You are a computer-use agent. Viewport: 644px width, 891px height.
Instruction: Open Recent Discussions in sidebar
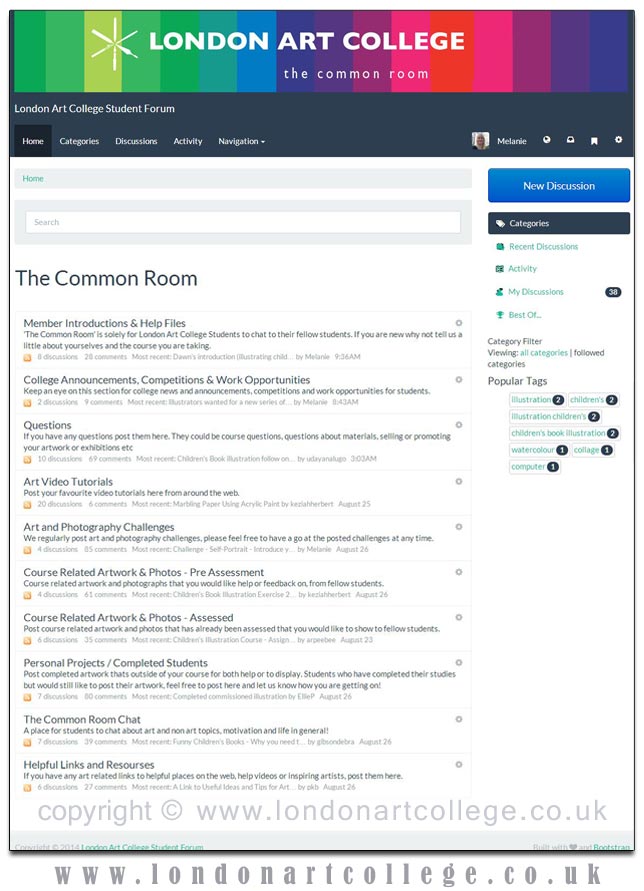pos(543,247)
